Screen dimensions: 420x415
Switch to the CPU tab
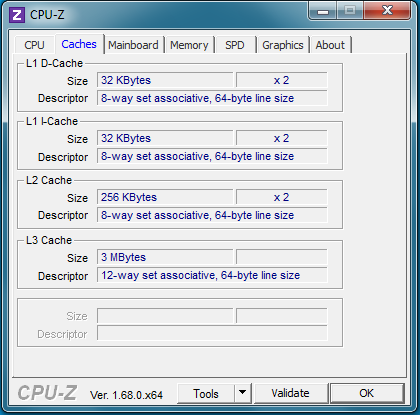pyautogui.click(x=34, y=45)
